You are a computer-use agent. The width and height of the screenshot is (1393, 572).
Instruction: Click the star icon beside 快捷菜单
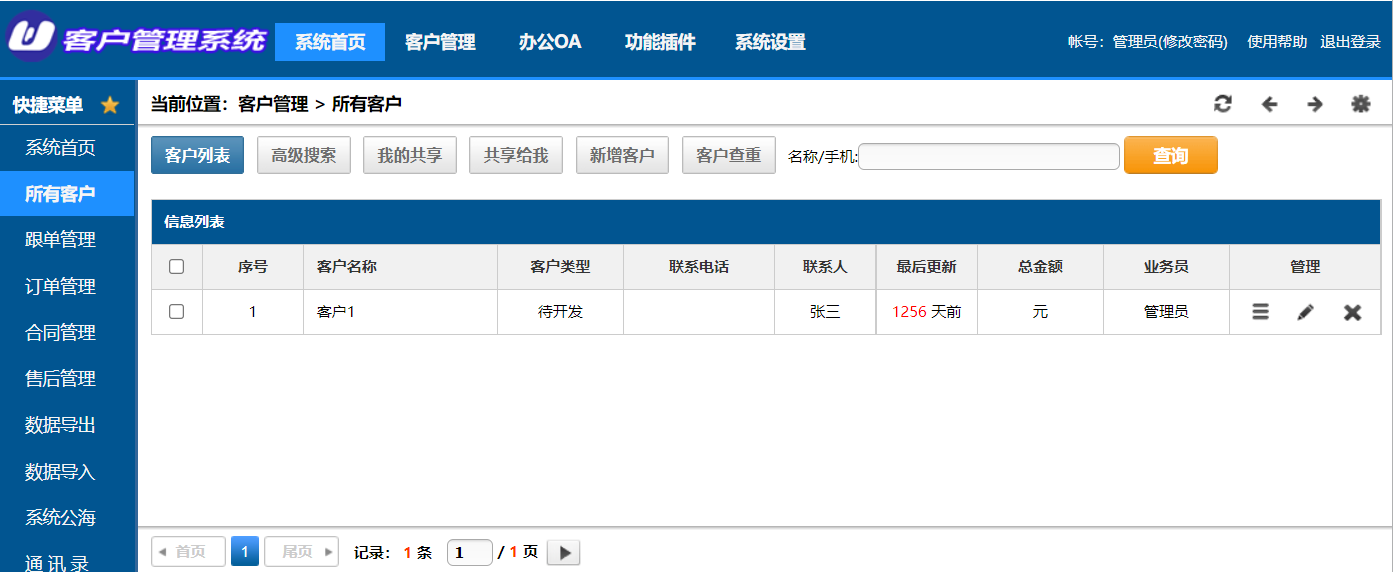(x=110, y=105)
